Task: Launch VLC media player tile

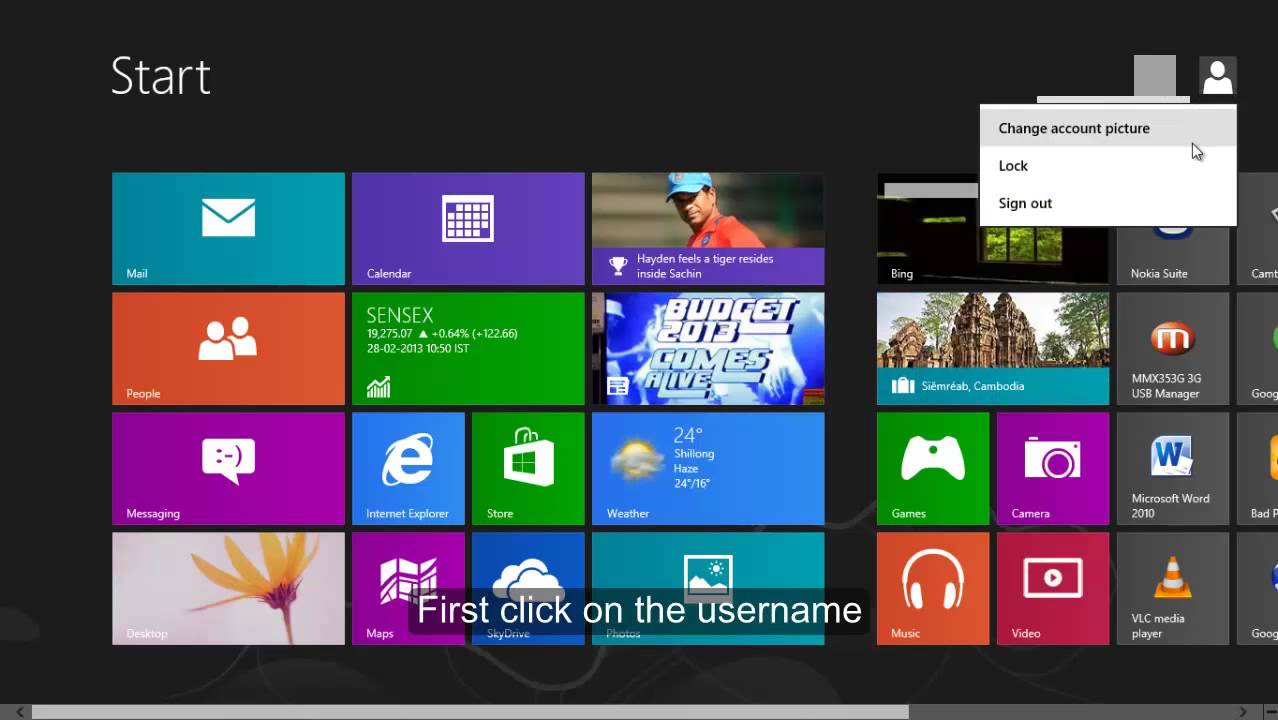Action: pyautogui.click(x=1173, y=589)
